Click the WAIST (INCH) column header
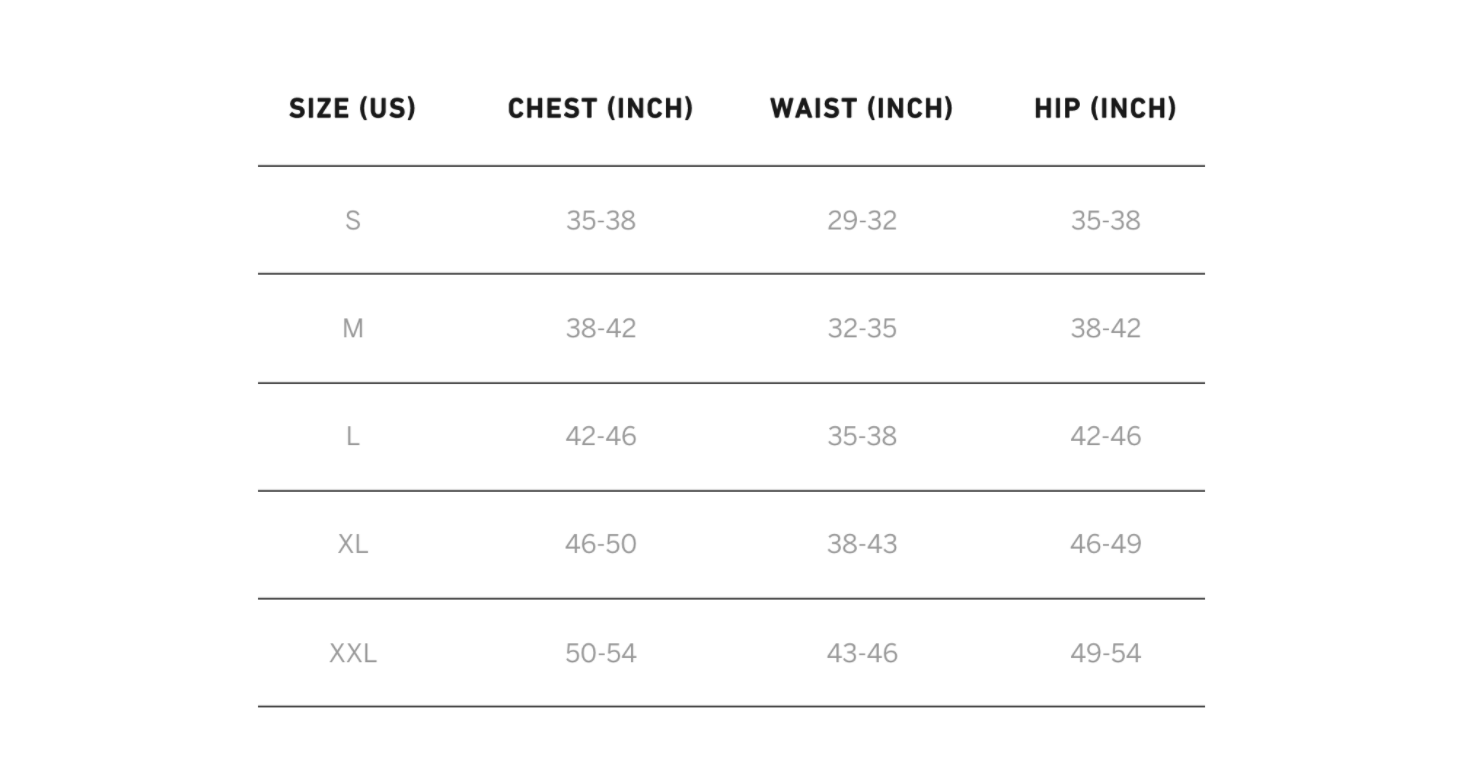1462x772 pixels. click(861, 108)
